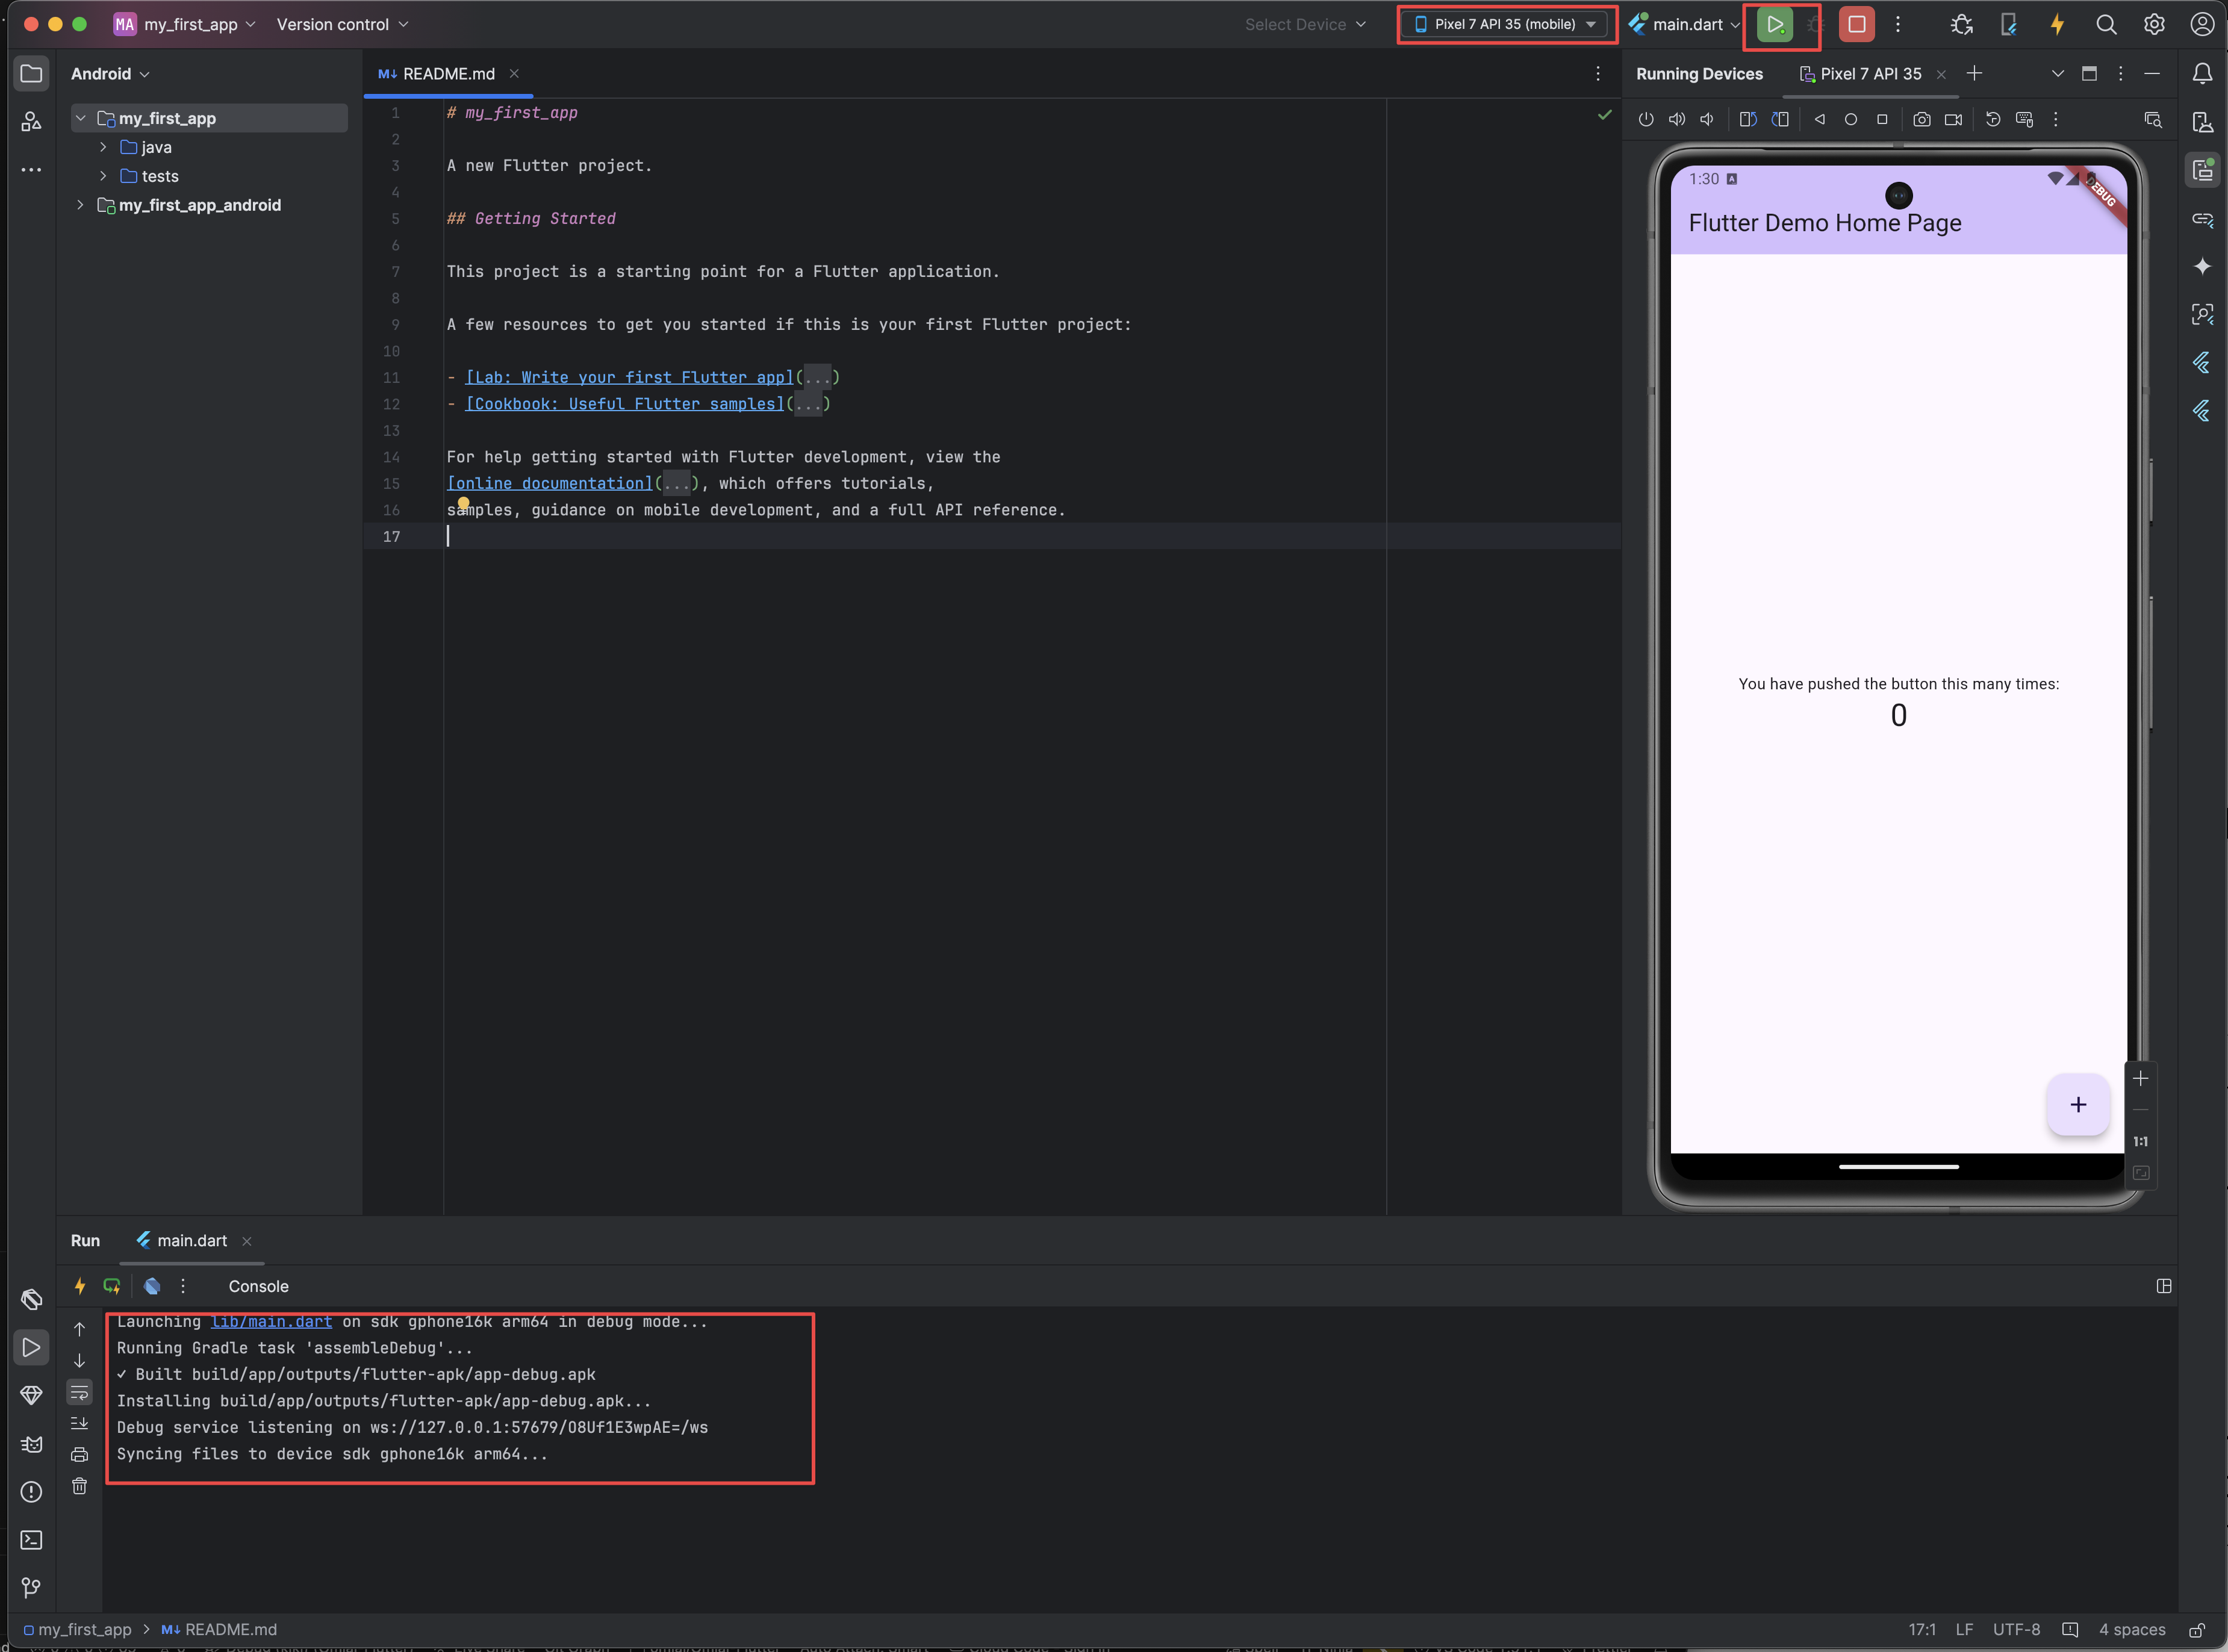
Task: Open 'Cookbook: Useful Flutter samples' link
Action: tap(625, 404)
